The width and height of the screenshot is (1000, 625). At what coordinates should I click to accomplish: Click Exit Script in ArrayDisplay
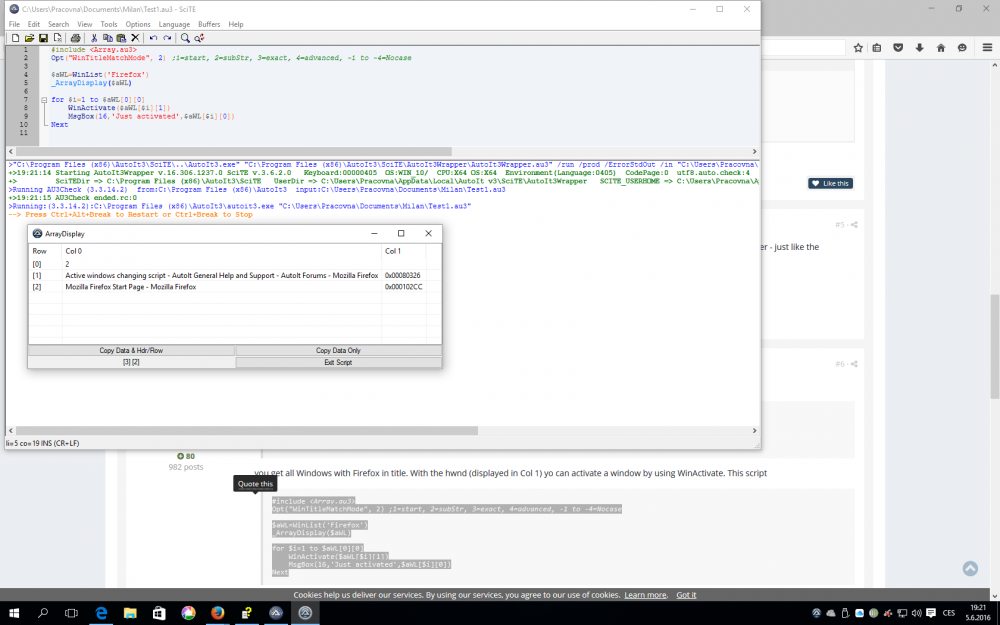pyautogui.click(x=338, y=362)
